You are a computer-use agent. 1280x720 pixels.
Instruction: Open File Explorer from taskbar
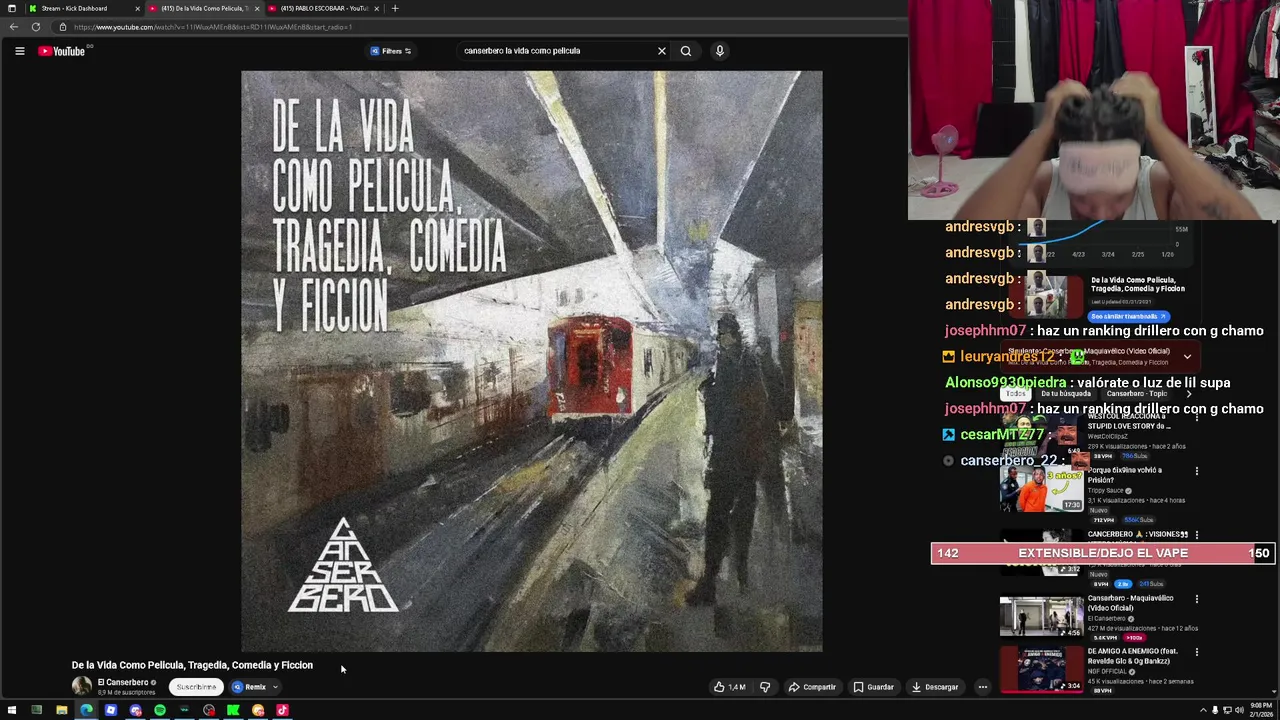(61, 710)
